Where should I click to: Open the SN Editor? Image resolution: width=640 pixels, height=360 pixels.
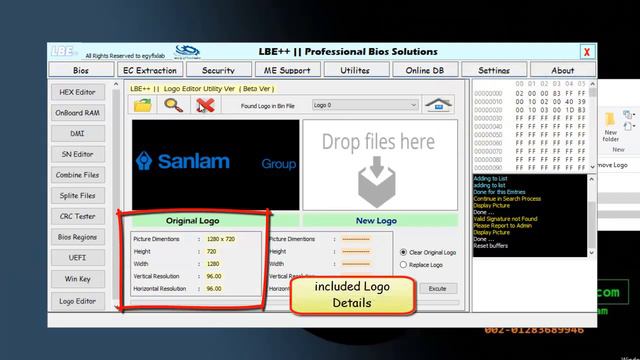click(78, 154)
